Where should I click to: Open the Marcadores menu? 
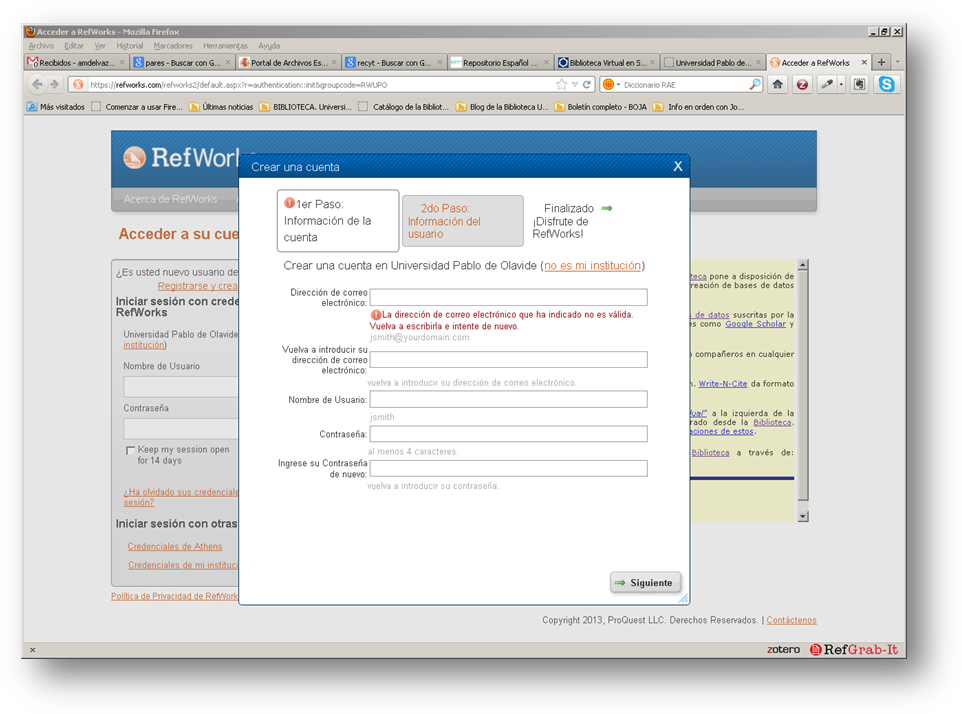(x=173, y=46)
